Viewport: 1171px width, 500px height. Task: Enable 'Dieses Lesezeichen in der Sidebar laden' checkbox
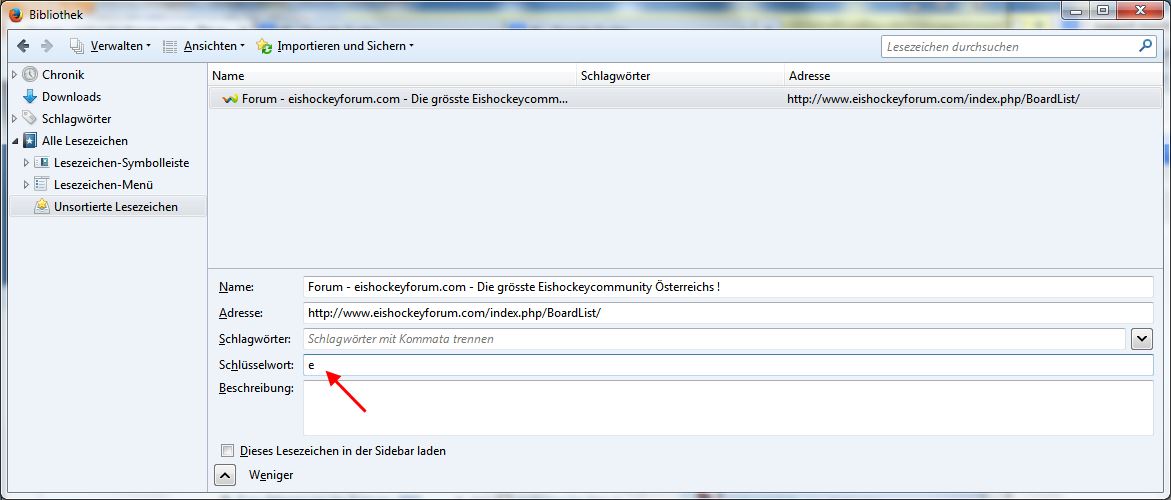(228, 451)
